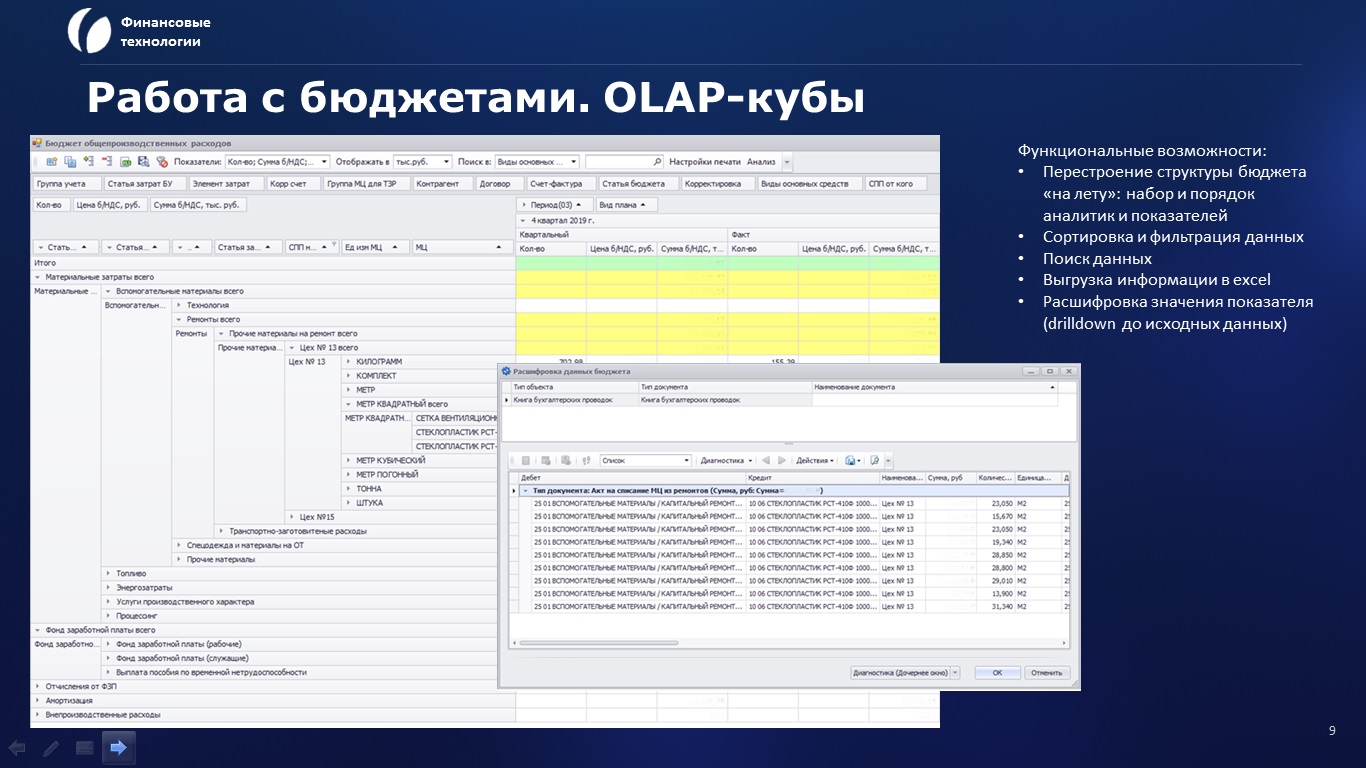Click the Статья затрат БУ field button

point(145,184)
